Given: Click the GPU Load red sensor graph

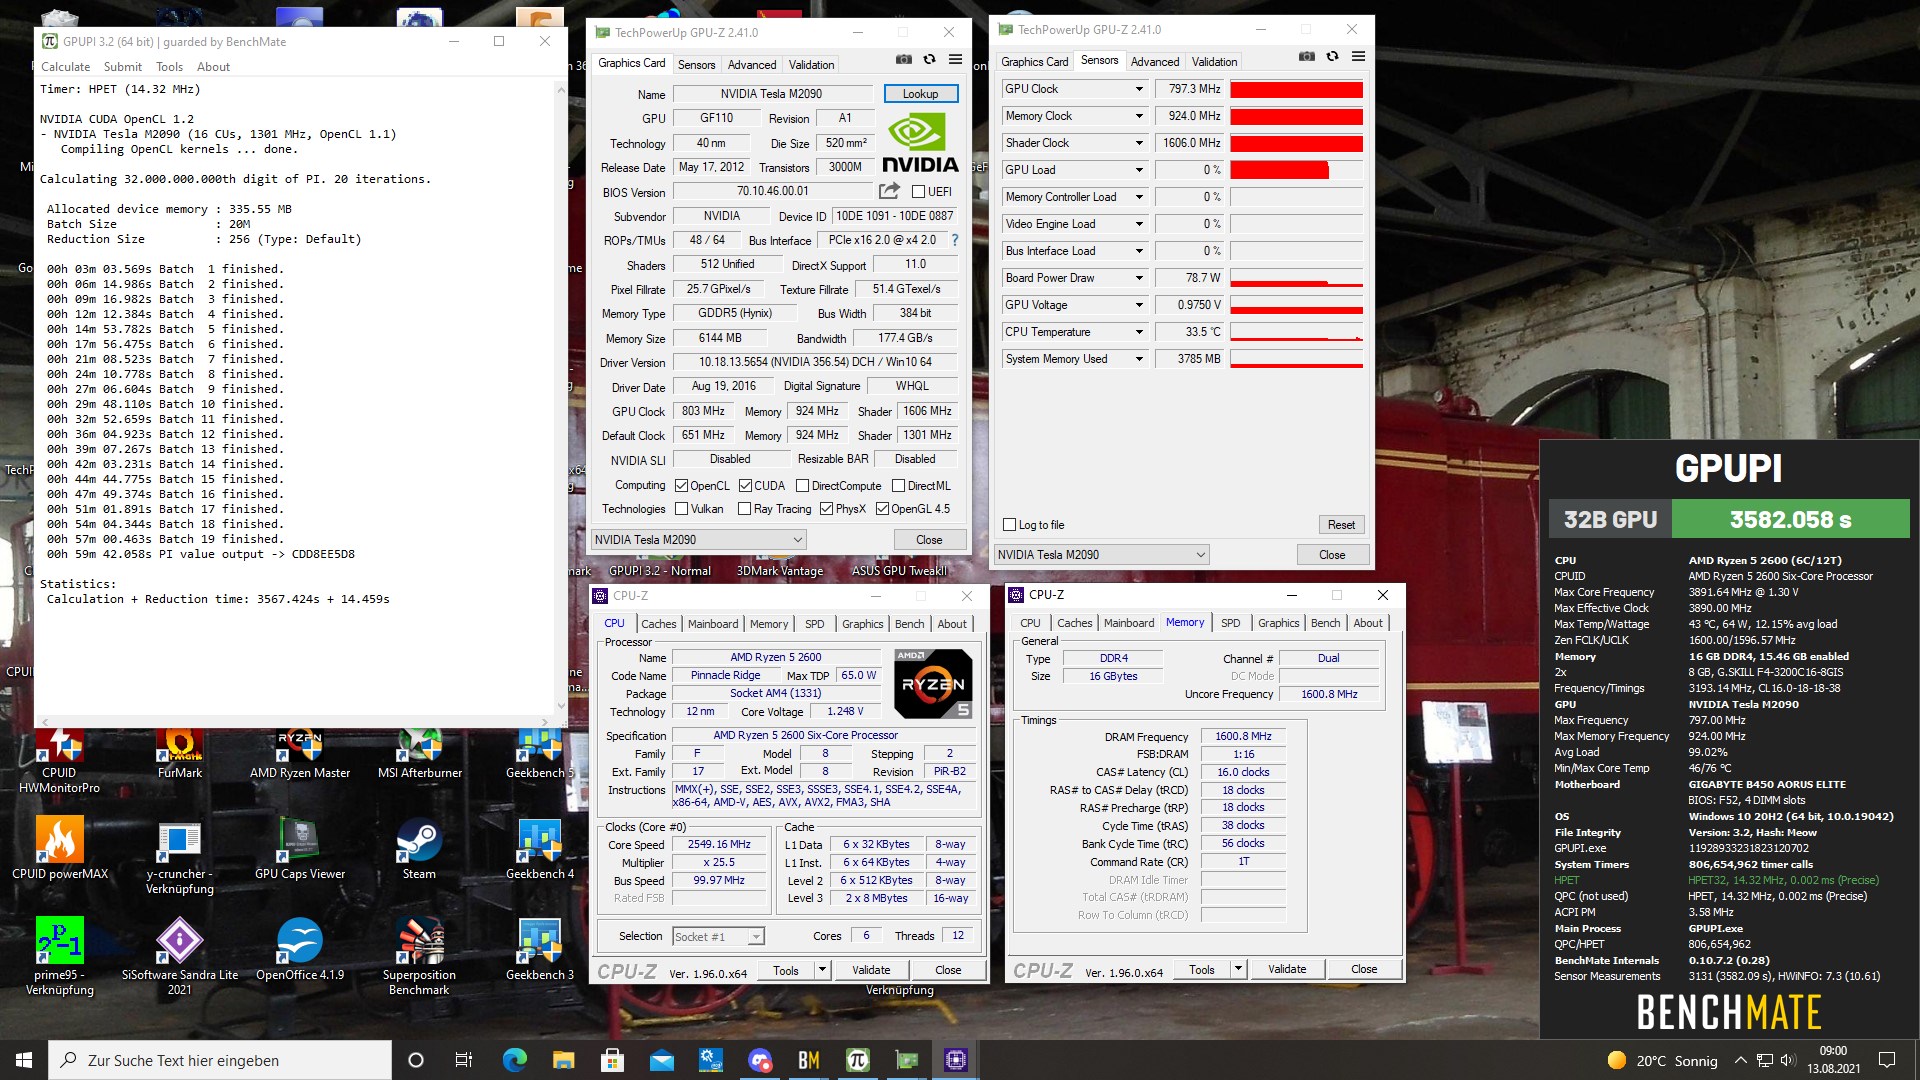Looking at the screenshot, I should coord(1296,170).
